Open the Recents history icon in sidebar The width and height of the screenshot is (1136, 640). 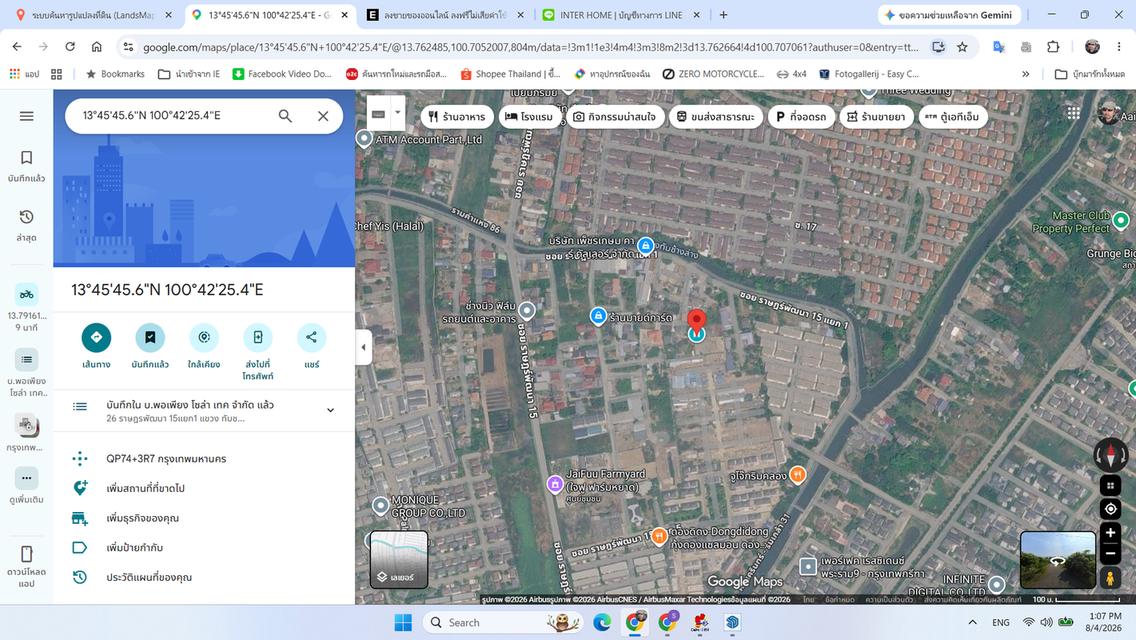pyautogui.click(x=27, y=217)
